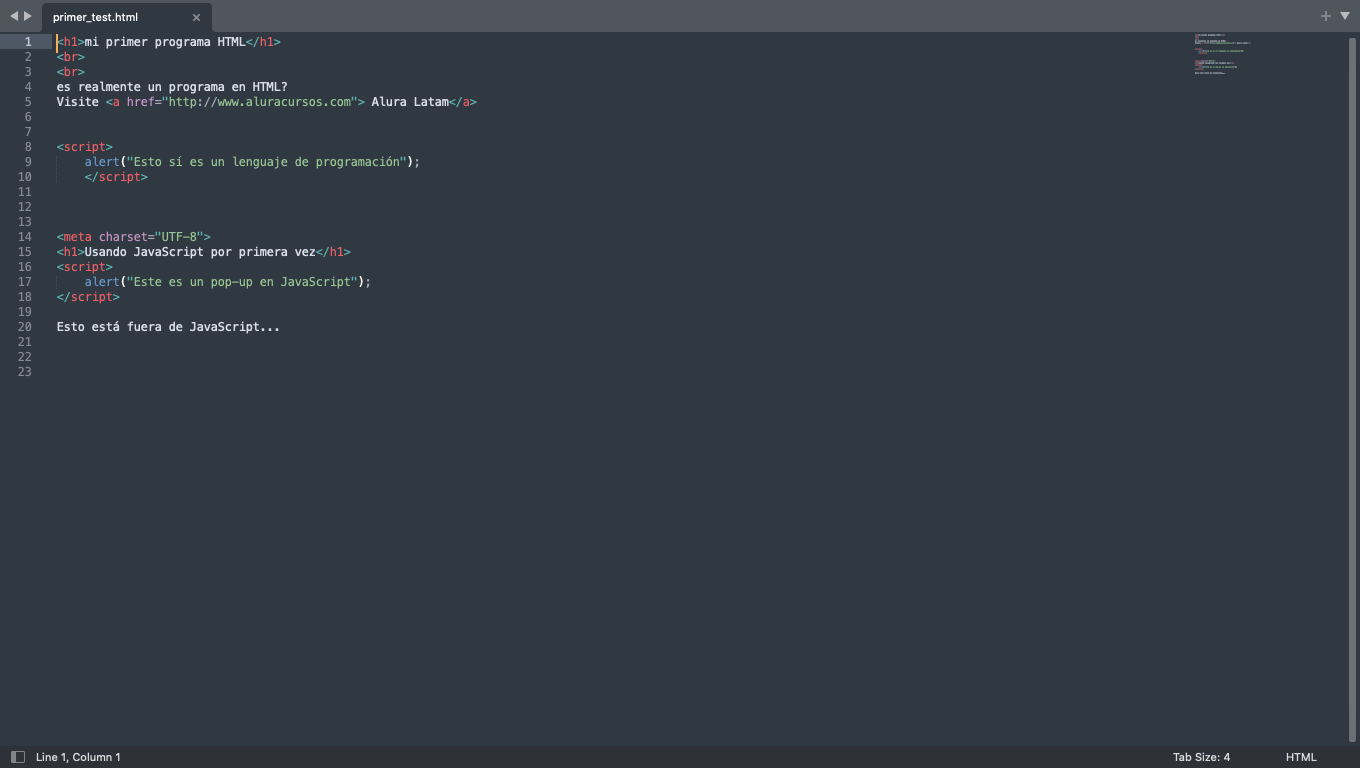Click line number 17 in gutter
Screen dimensions: 1360x768
point(25,282)
